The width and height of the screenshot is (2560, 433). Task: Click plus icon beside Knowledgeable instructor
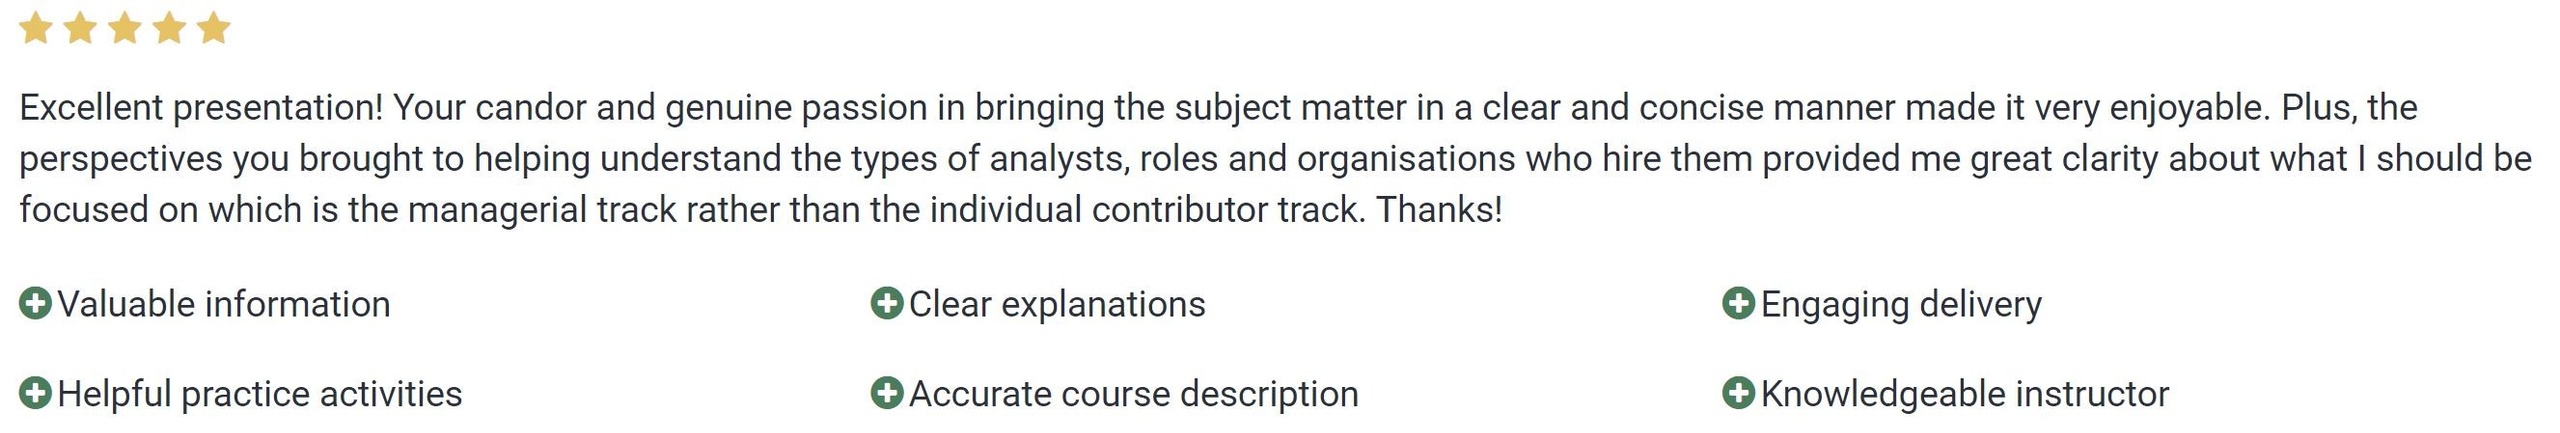coord(1739,393)
